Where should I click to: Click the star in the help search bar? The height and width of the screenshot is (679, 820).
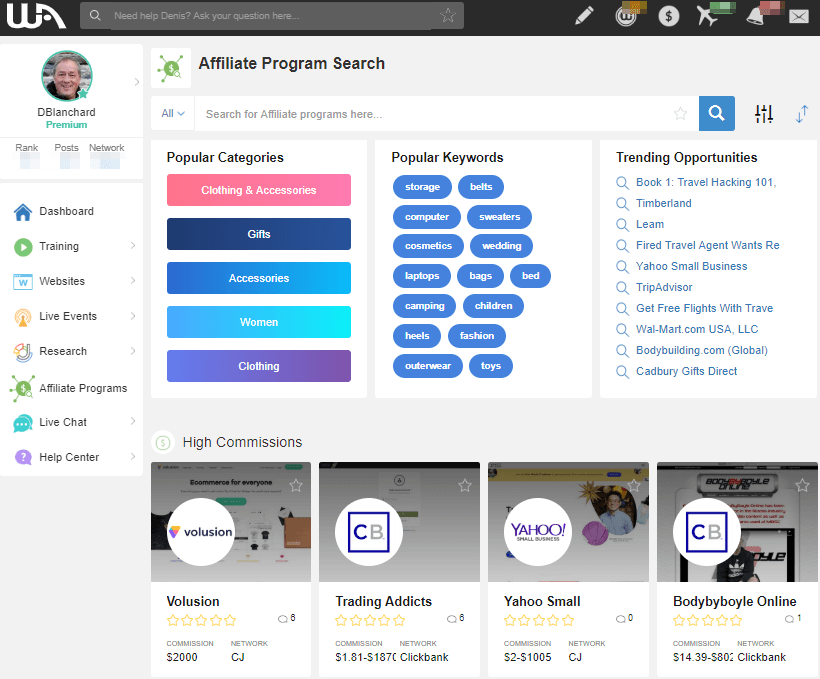[x=448, y=15]
